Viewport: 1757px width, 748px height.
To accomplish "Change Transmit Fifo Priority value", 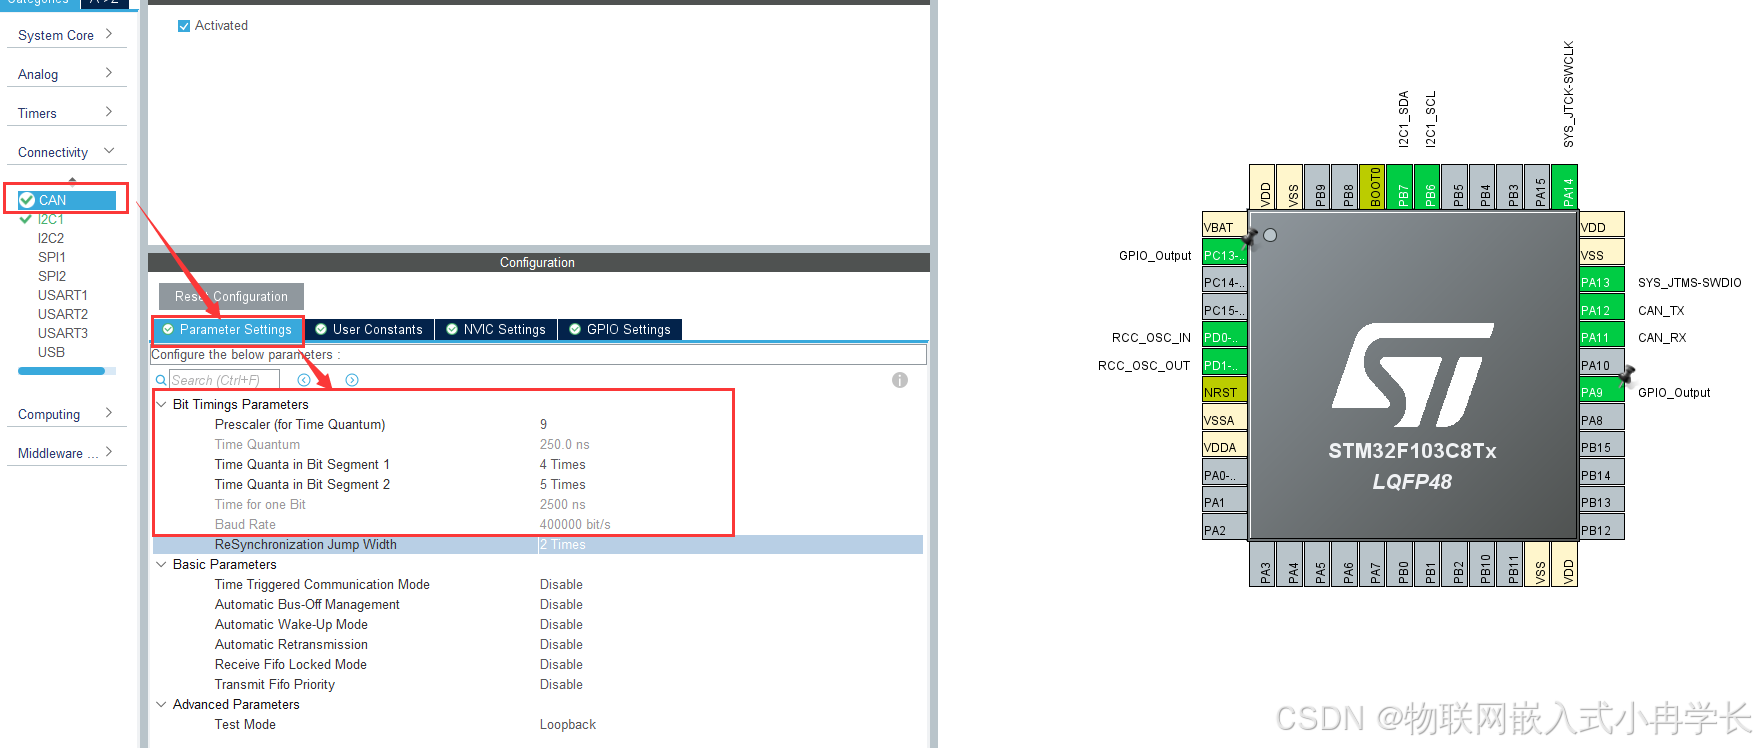I will 561,684.
